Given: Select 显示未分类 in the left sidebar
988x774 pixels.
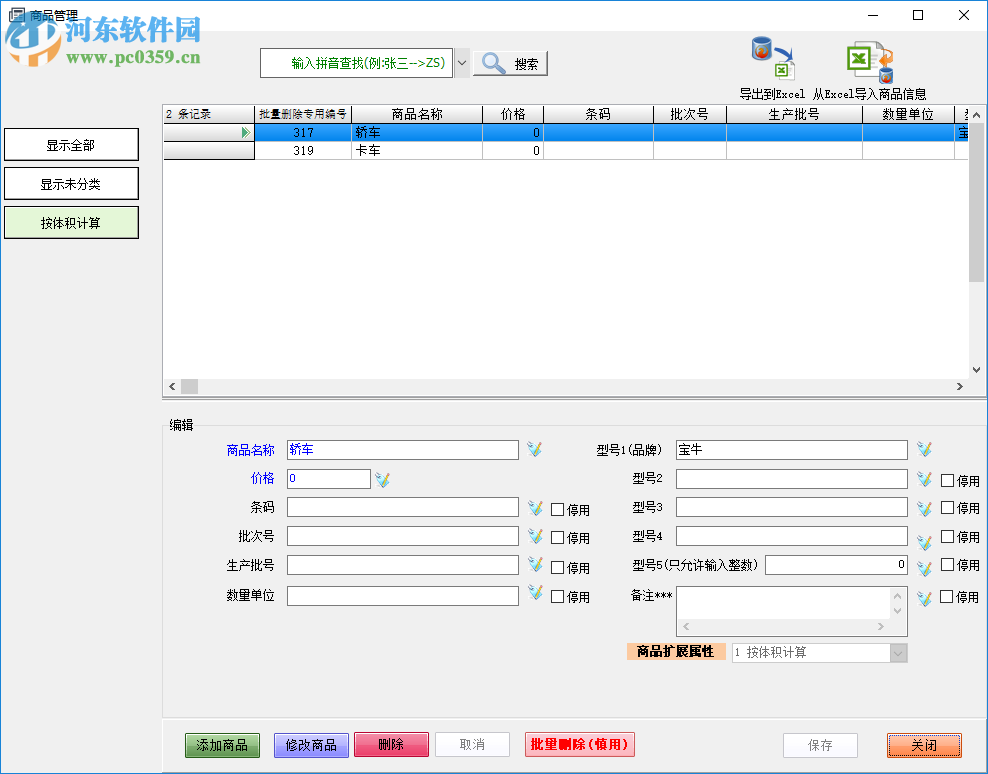Looking at the screenshot, I should pos(71,183).
